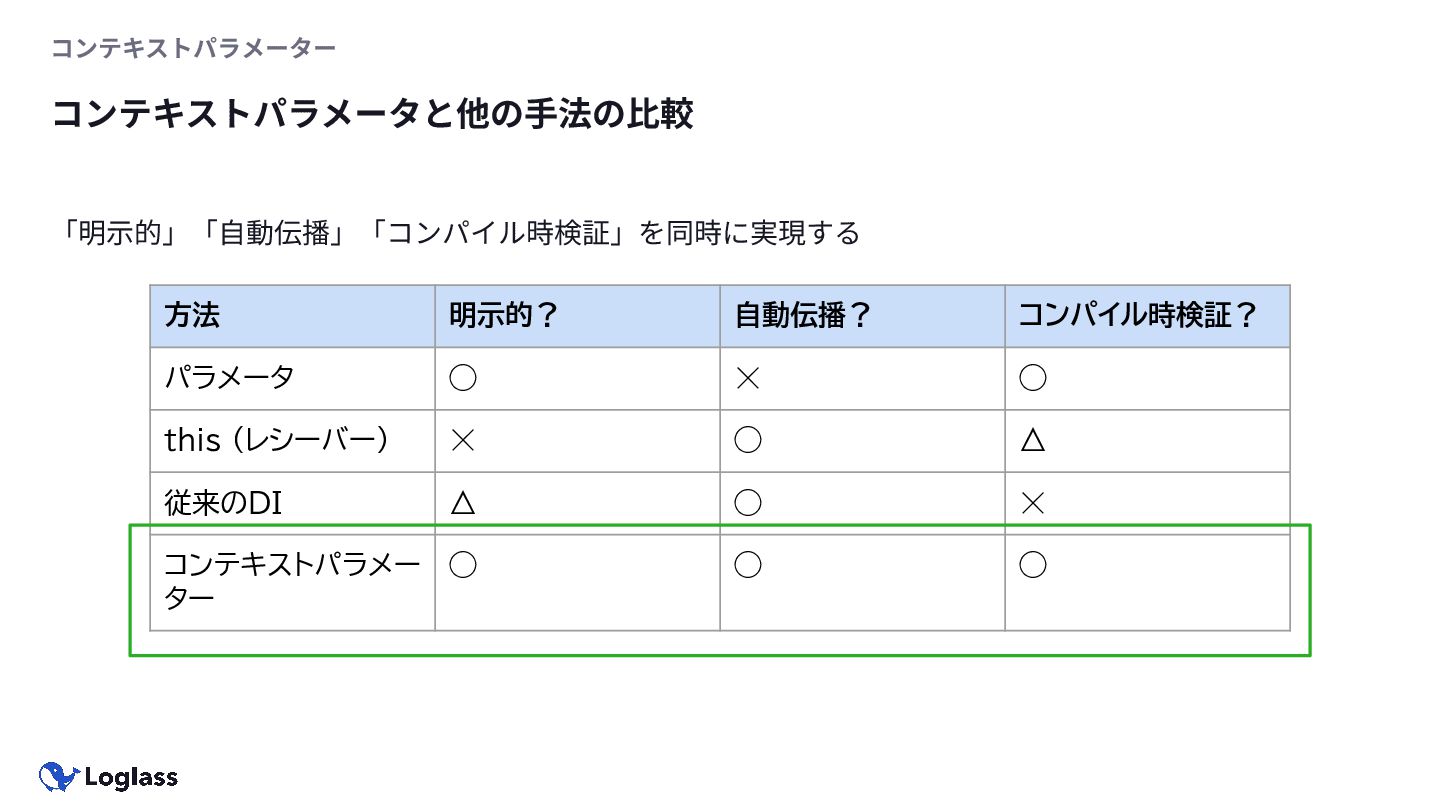Select the 従来のDI row label
Viewport: 1440px width, 810px height.
(x=223, y=503)
